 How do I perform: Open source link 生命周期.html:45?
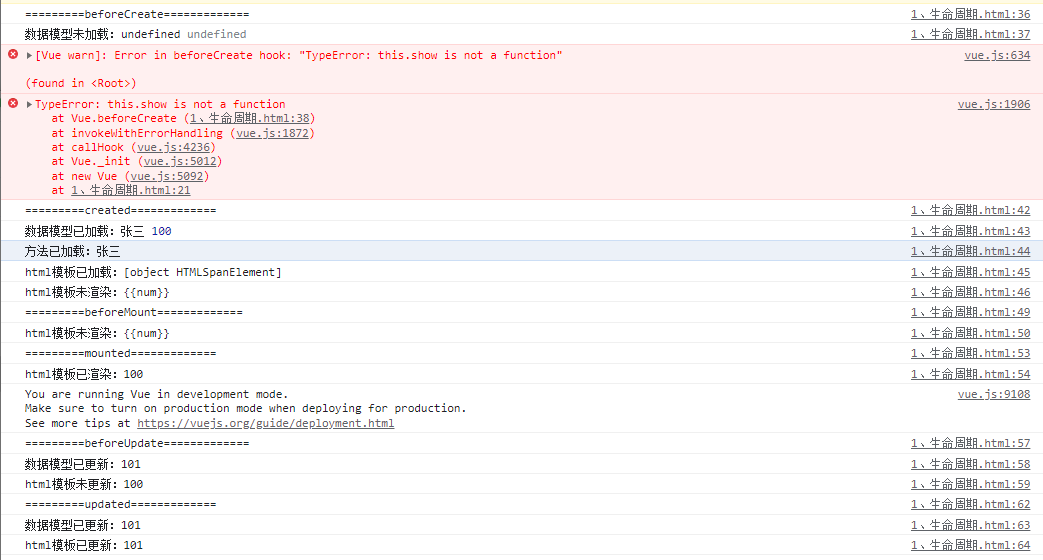coord(970,272)
